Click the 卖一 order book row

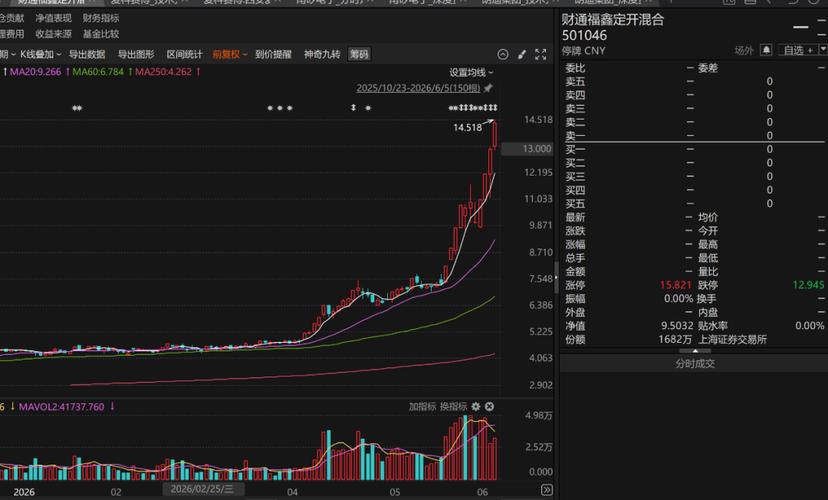(x=694, y=136)
